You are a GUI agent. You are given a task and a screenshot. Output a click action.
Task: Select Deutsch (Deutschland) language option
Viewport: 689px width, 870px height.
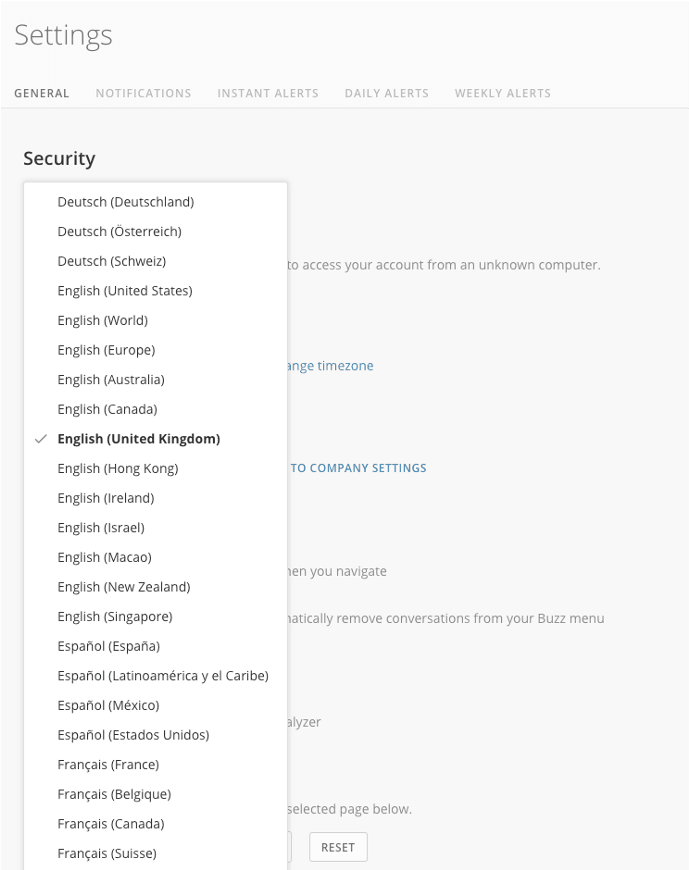point(125,202)
